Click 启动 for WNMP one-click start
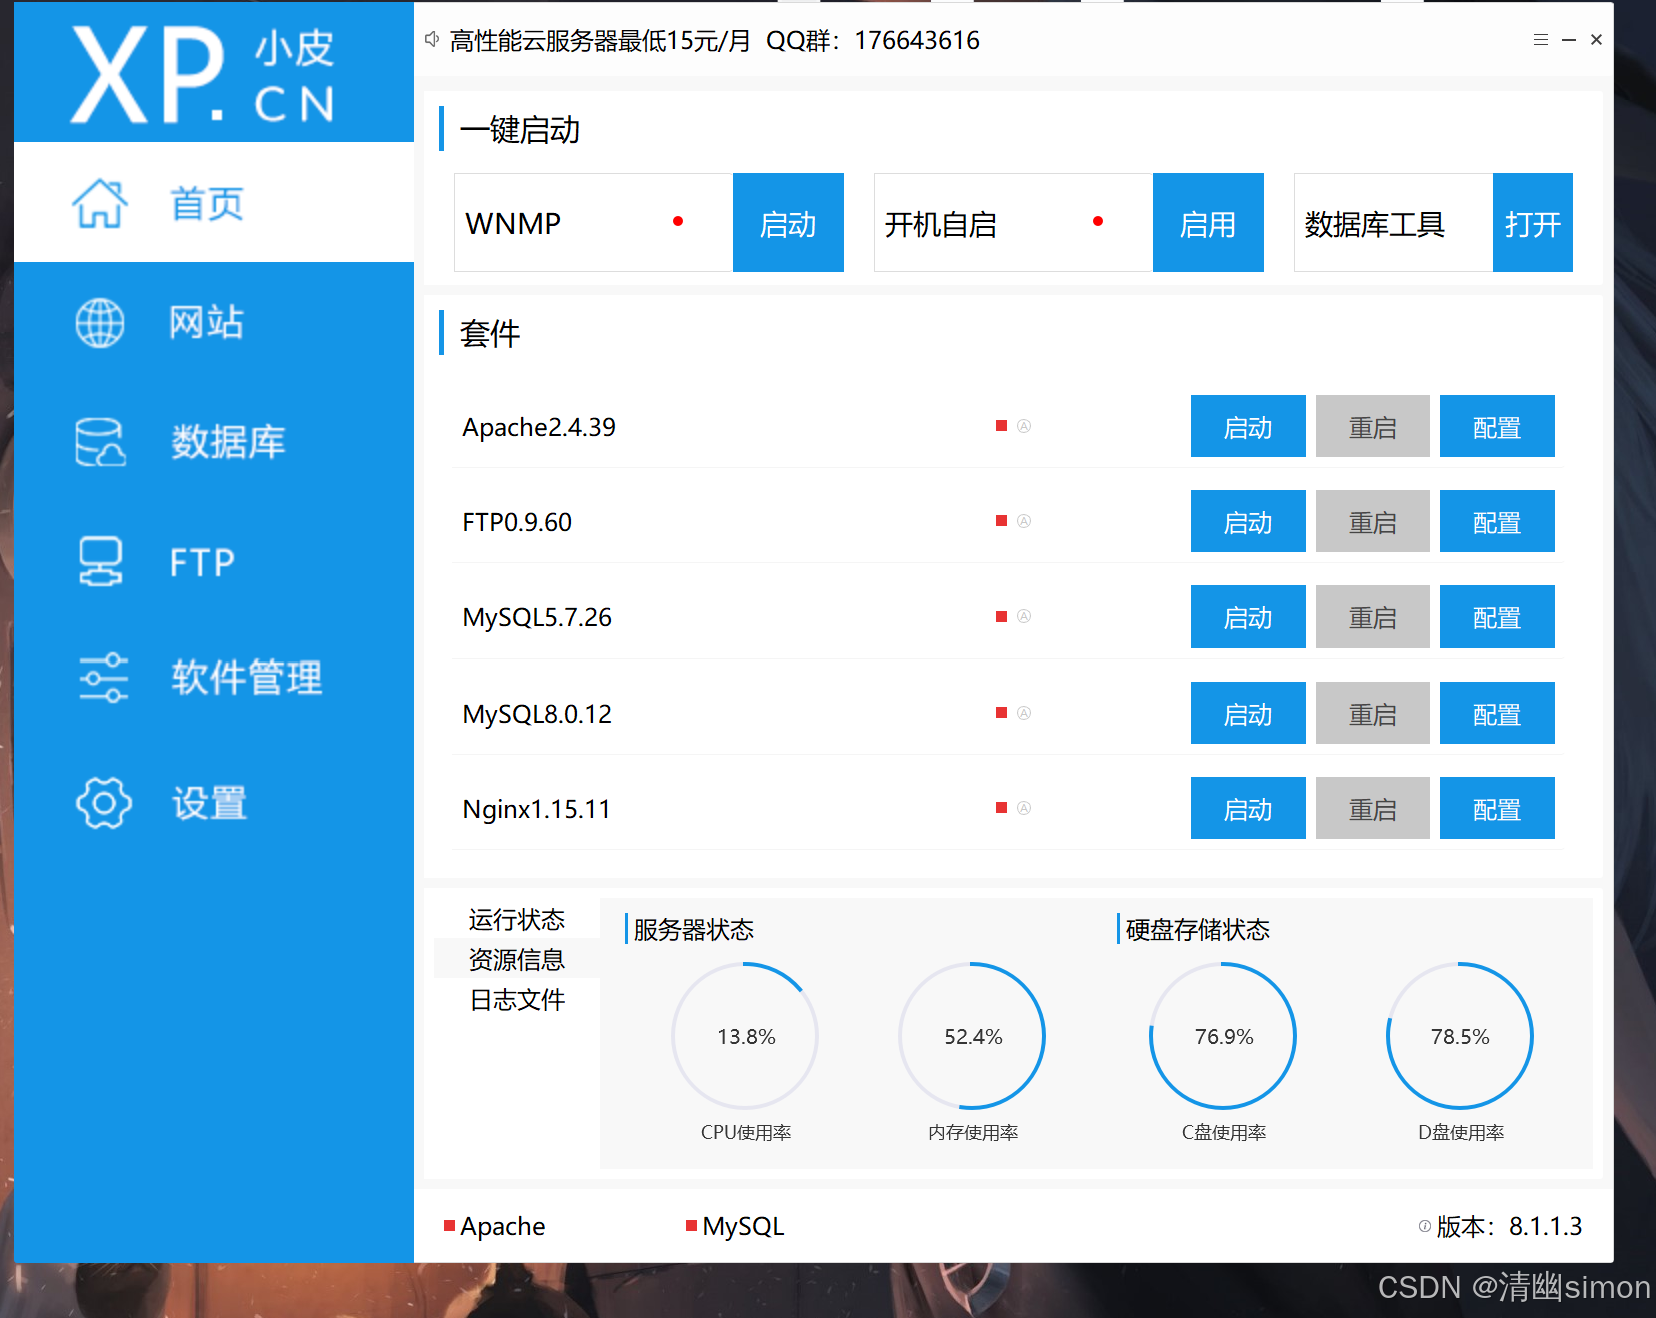 (x=788, y=223)
